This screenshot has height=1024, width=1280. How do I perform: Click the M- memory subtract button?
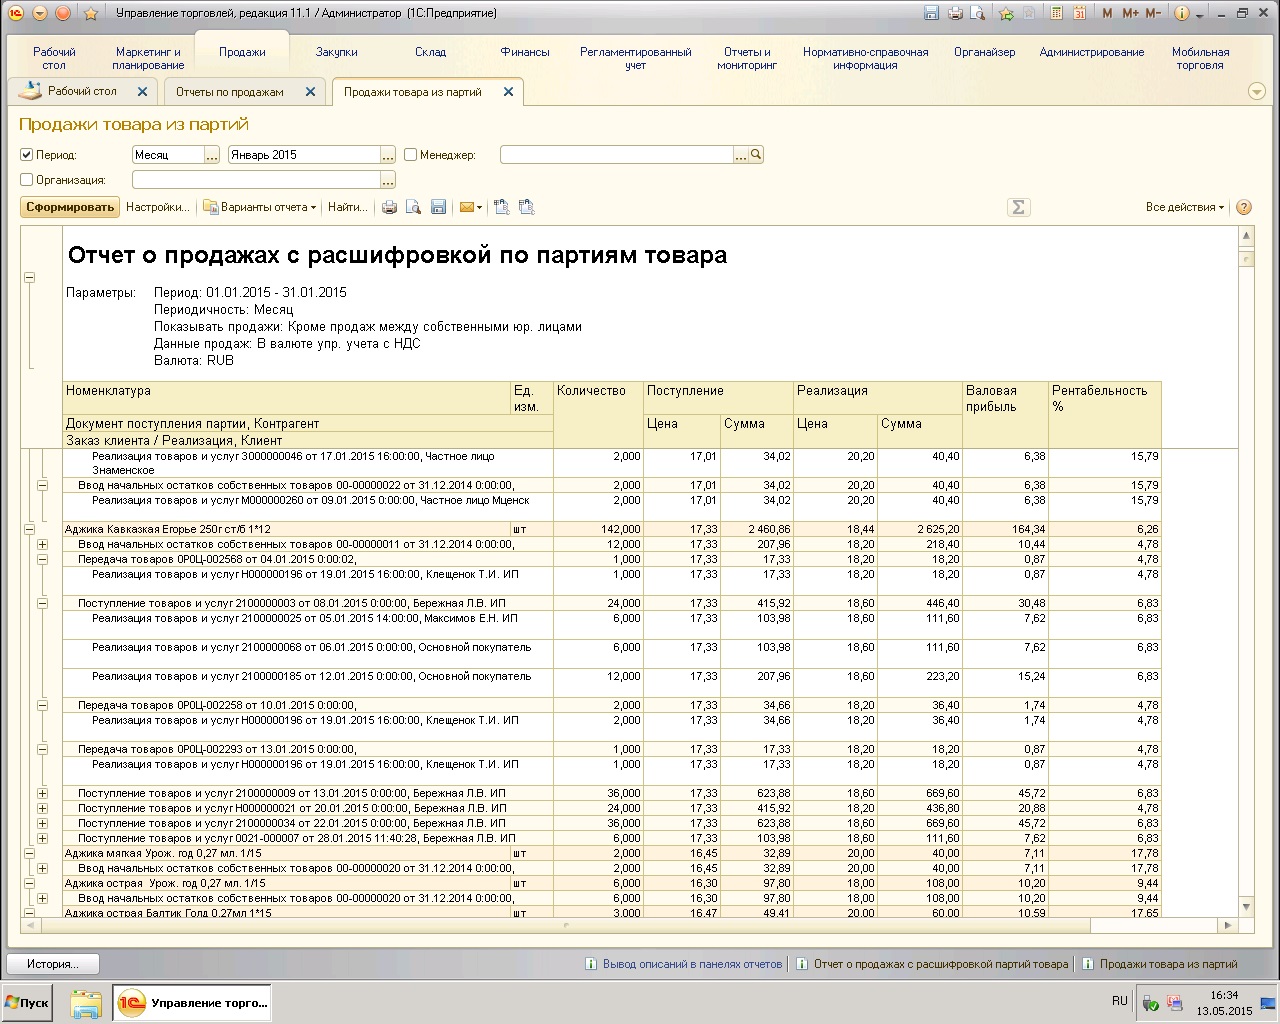[1153, 13]
